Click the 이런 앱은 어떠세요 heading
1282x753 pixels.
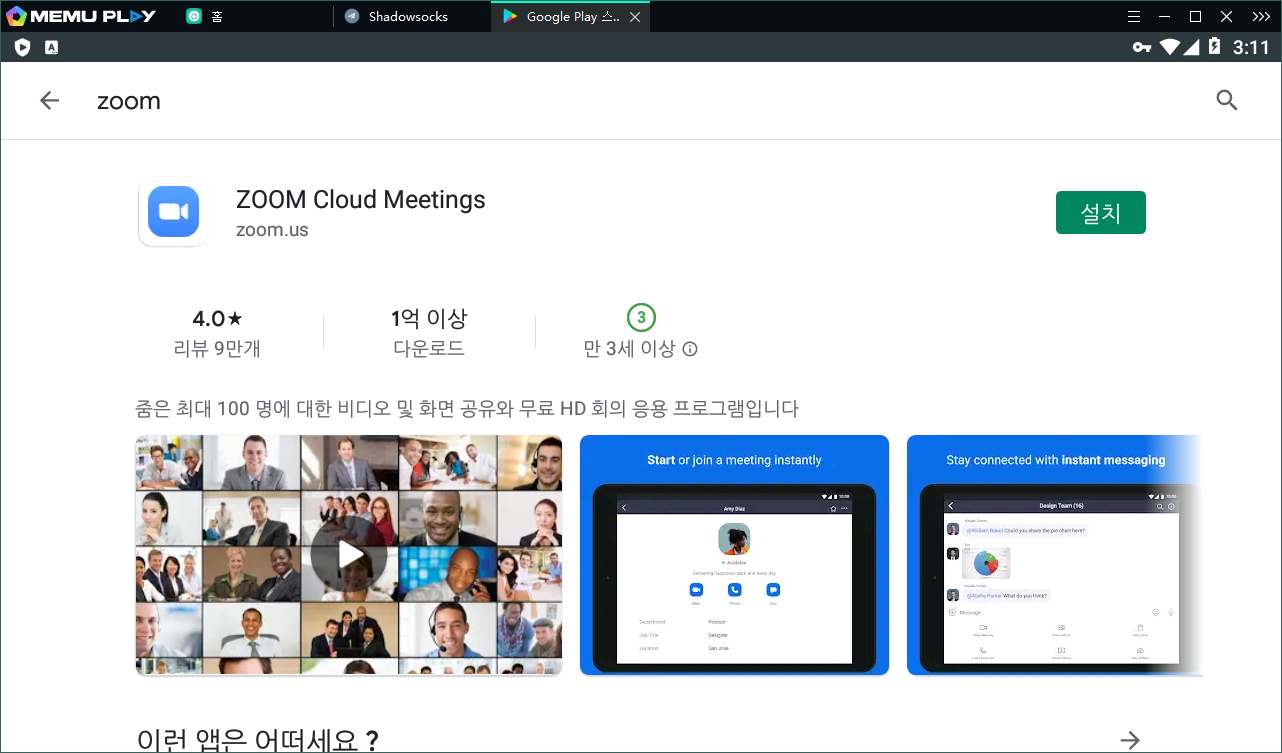point(258,740)
